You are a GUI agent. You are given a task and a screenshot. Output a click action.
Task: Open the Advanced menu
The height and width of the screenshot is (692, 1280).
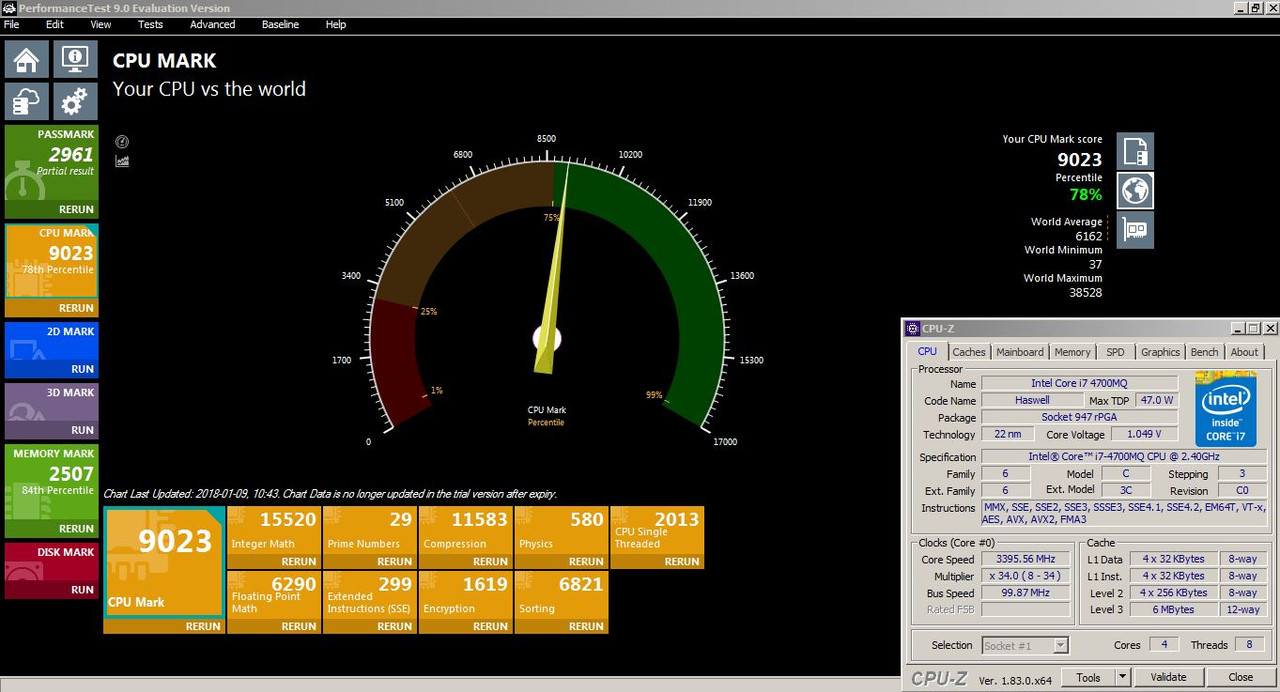[213, 24]
